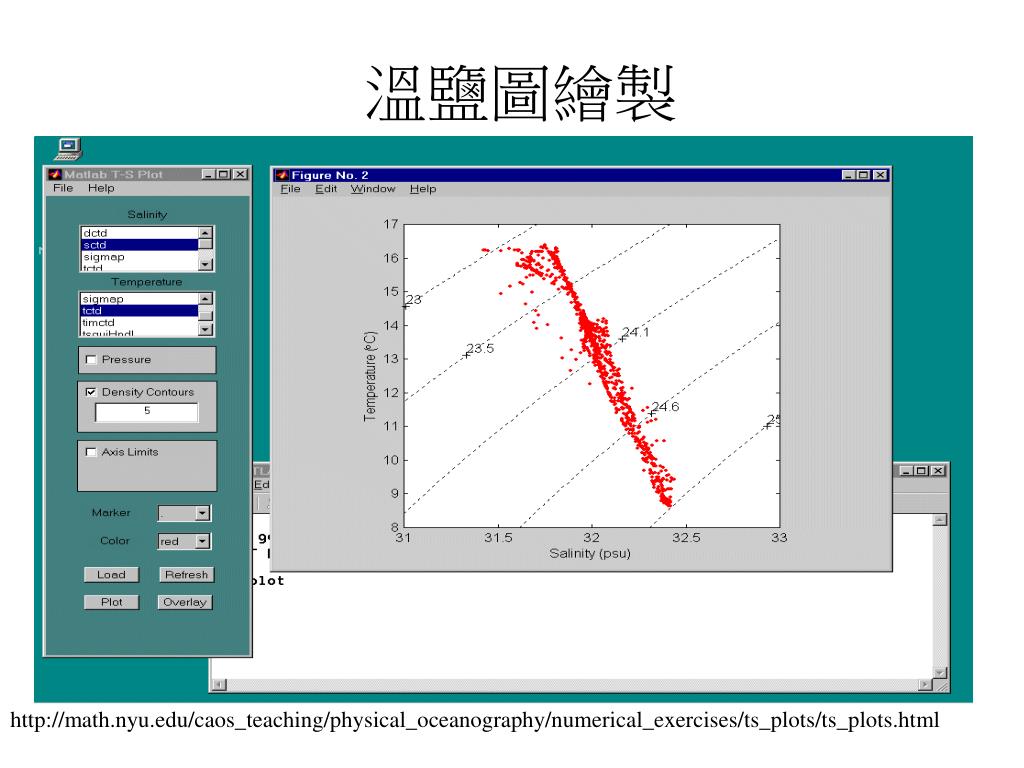Open Help menu in Figure No. 2
Image resolution: width=1024 pixels, height=768 pixels.
423,189
